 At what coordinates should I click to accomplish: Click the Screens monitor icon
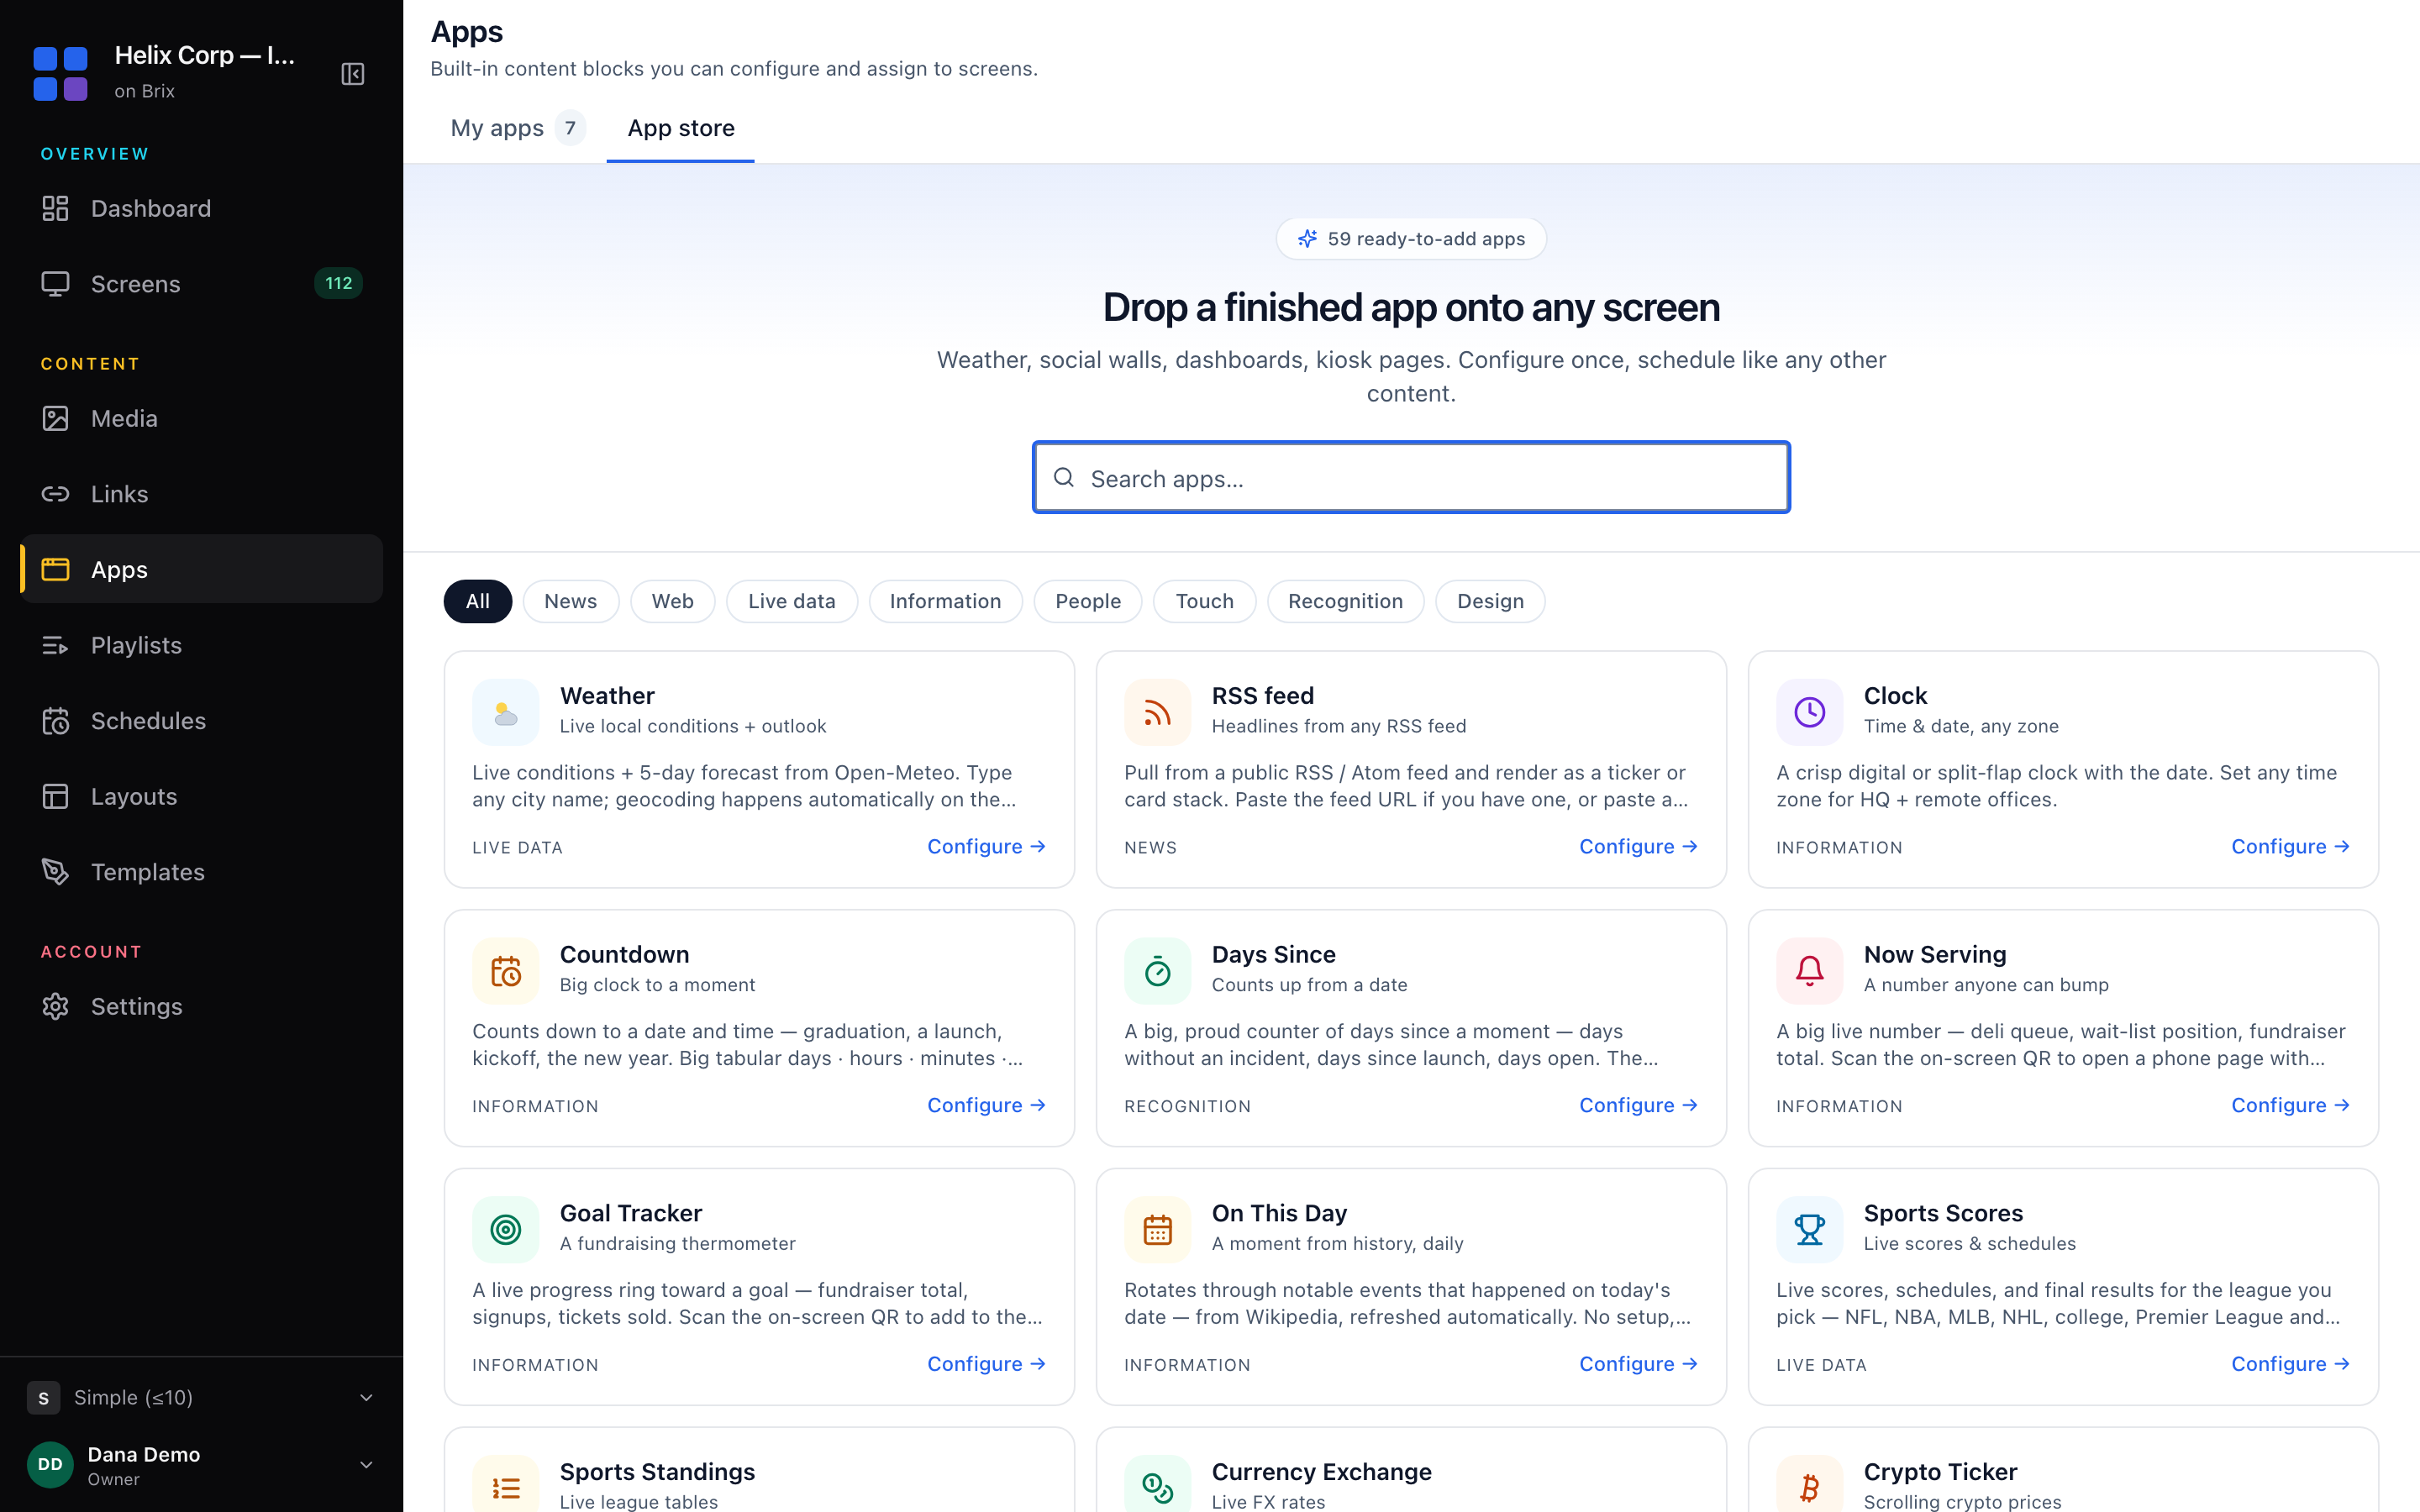point(55,284)
